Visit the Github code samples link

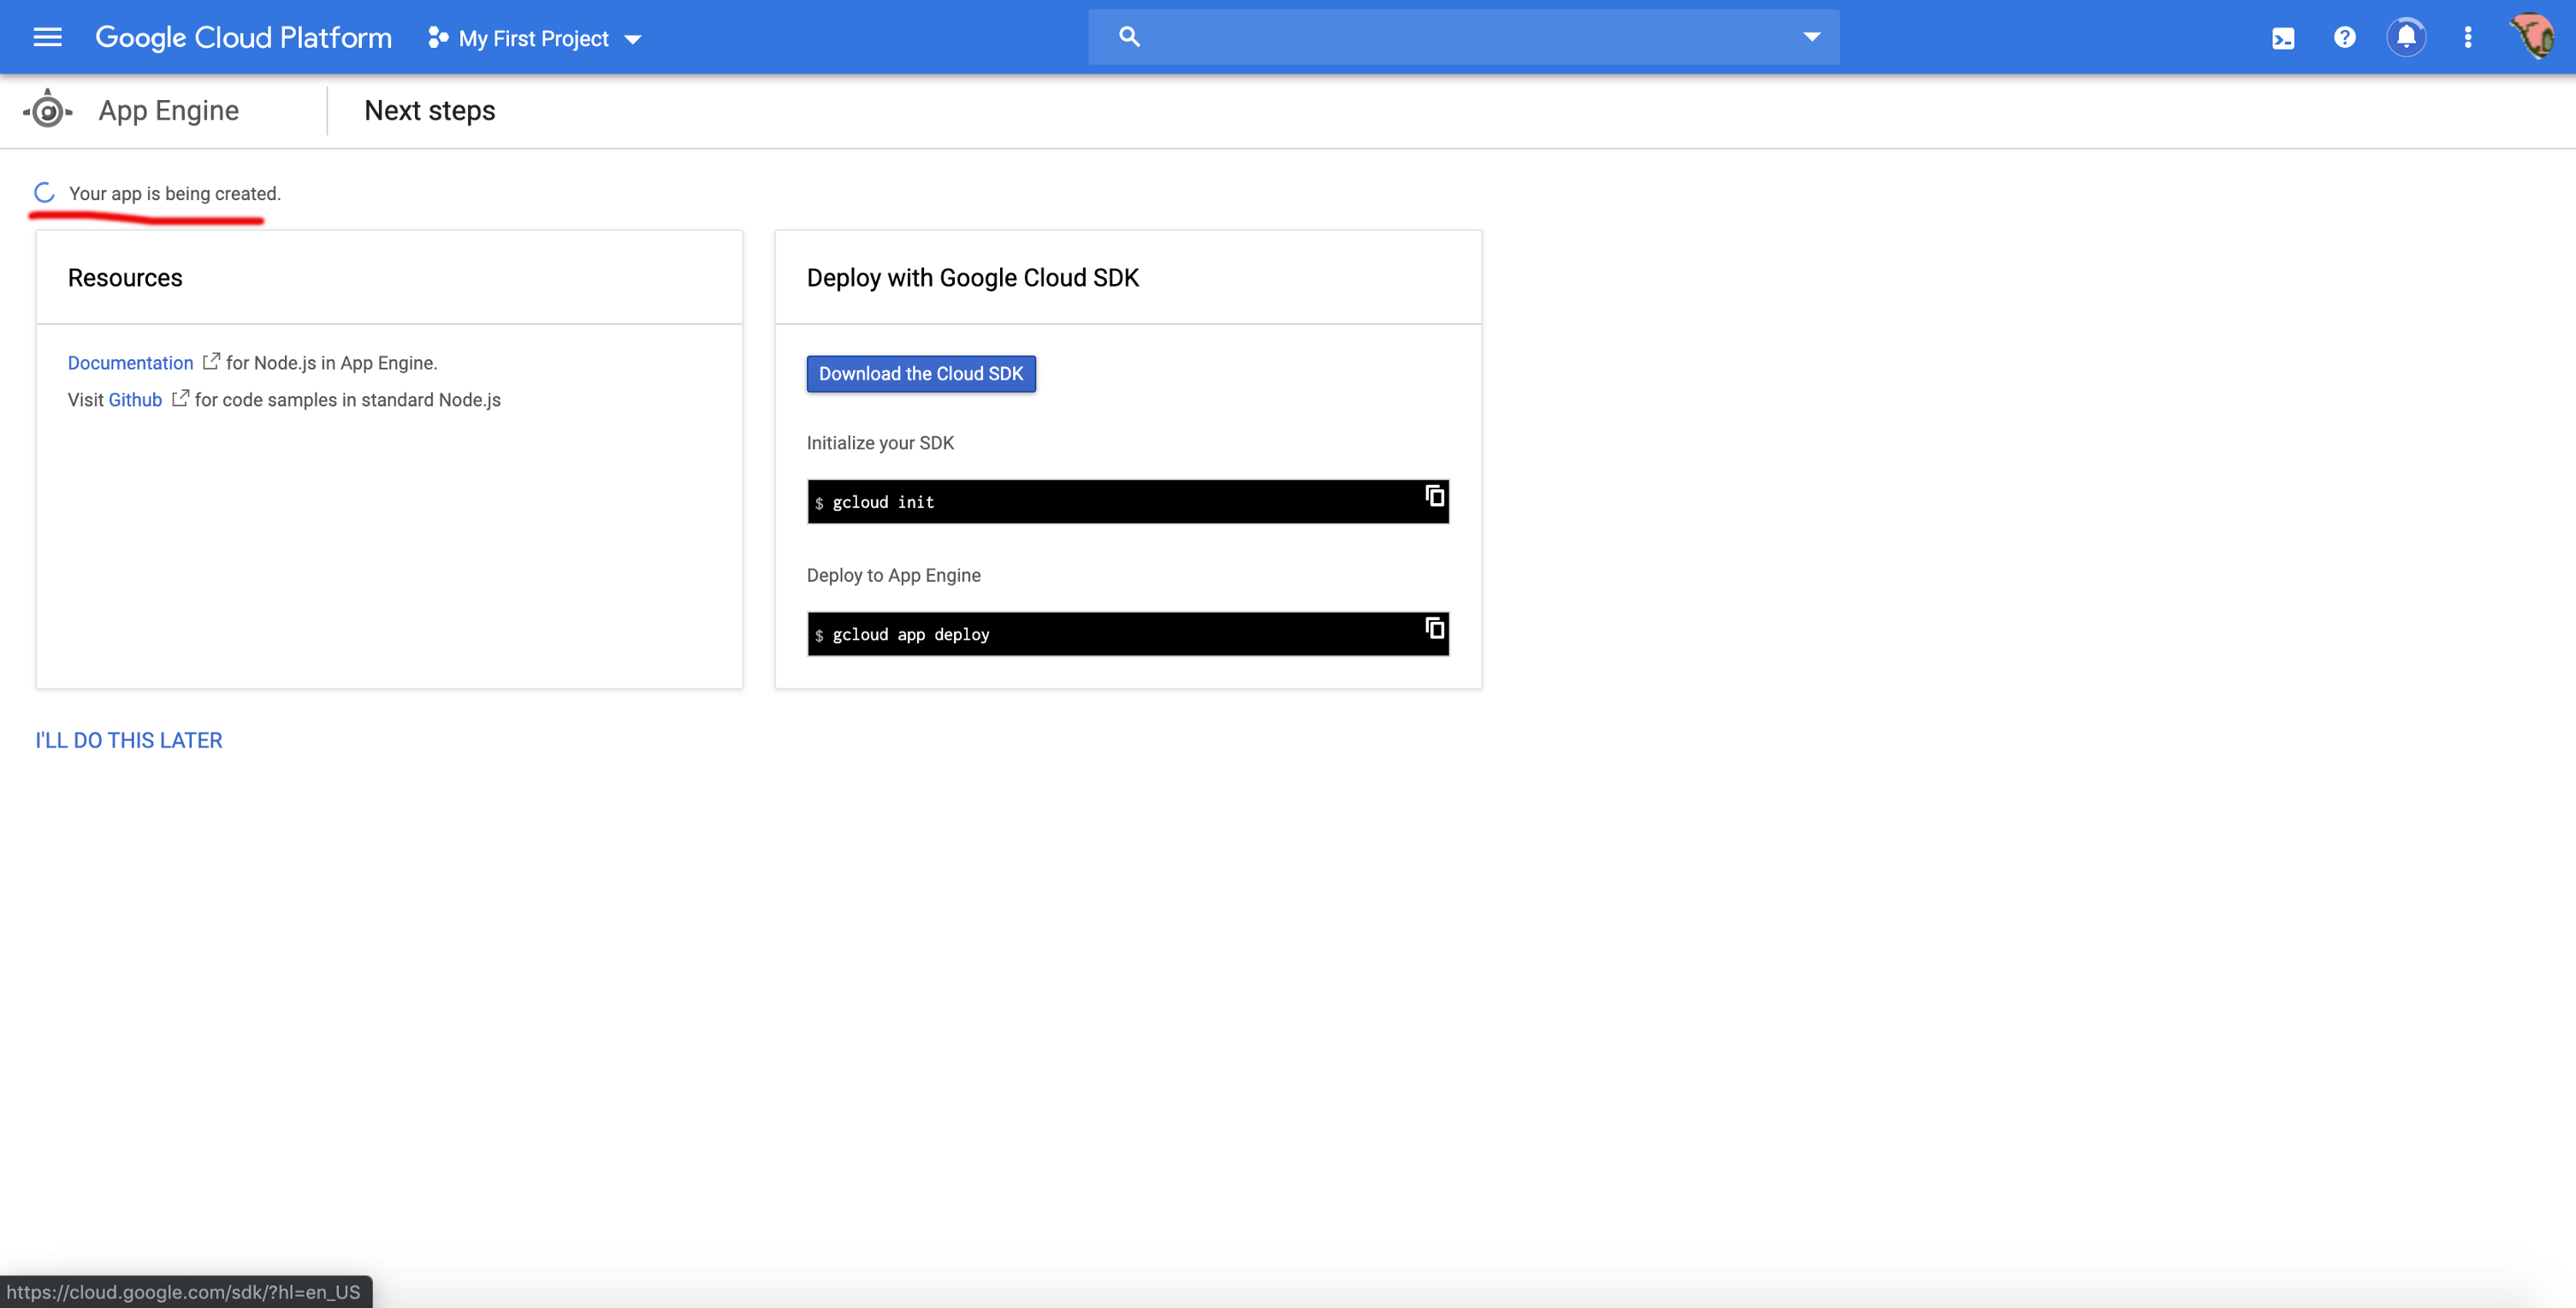pyautogui.click(x=135, y=400)
